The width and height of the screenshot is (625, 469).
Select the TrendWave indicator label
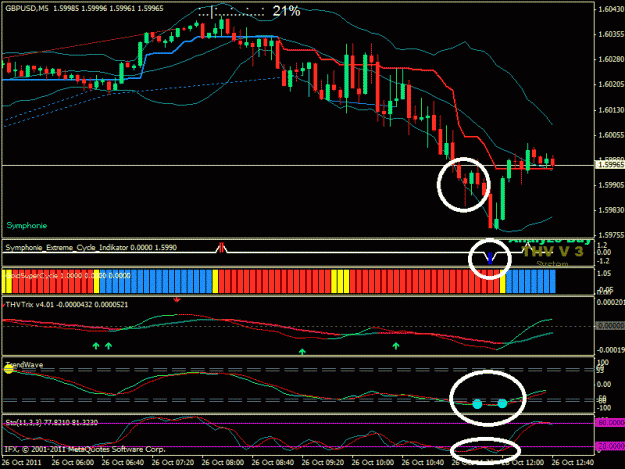[24, 365]
